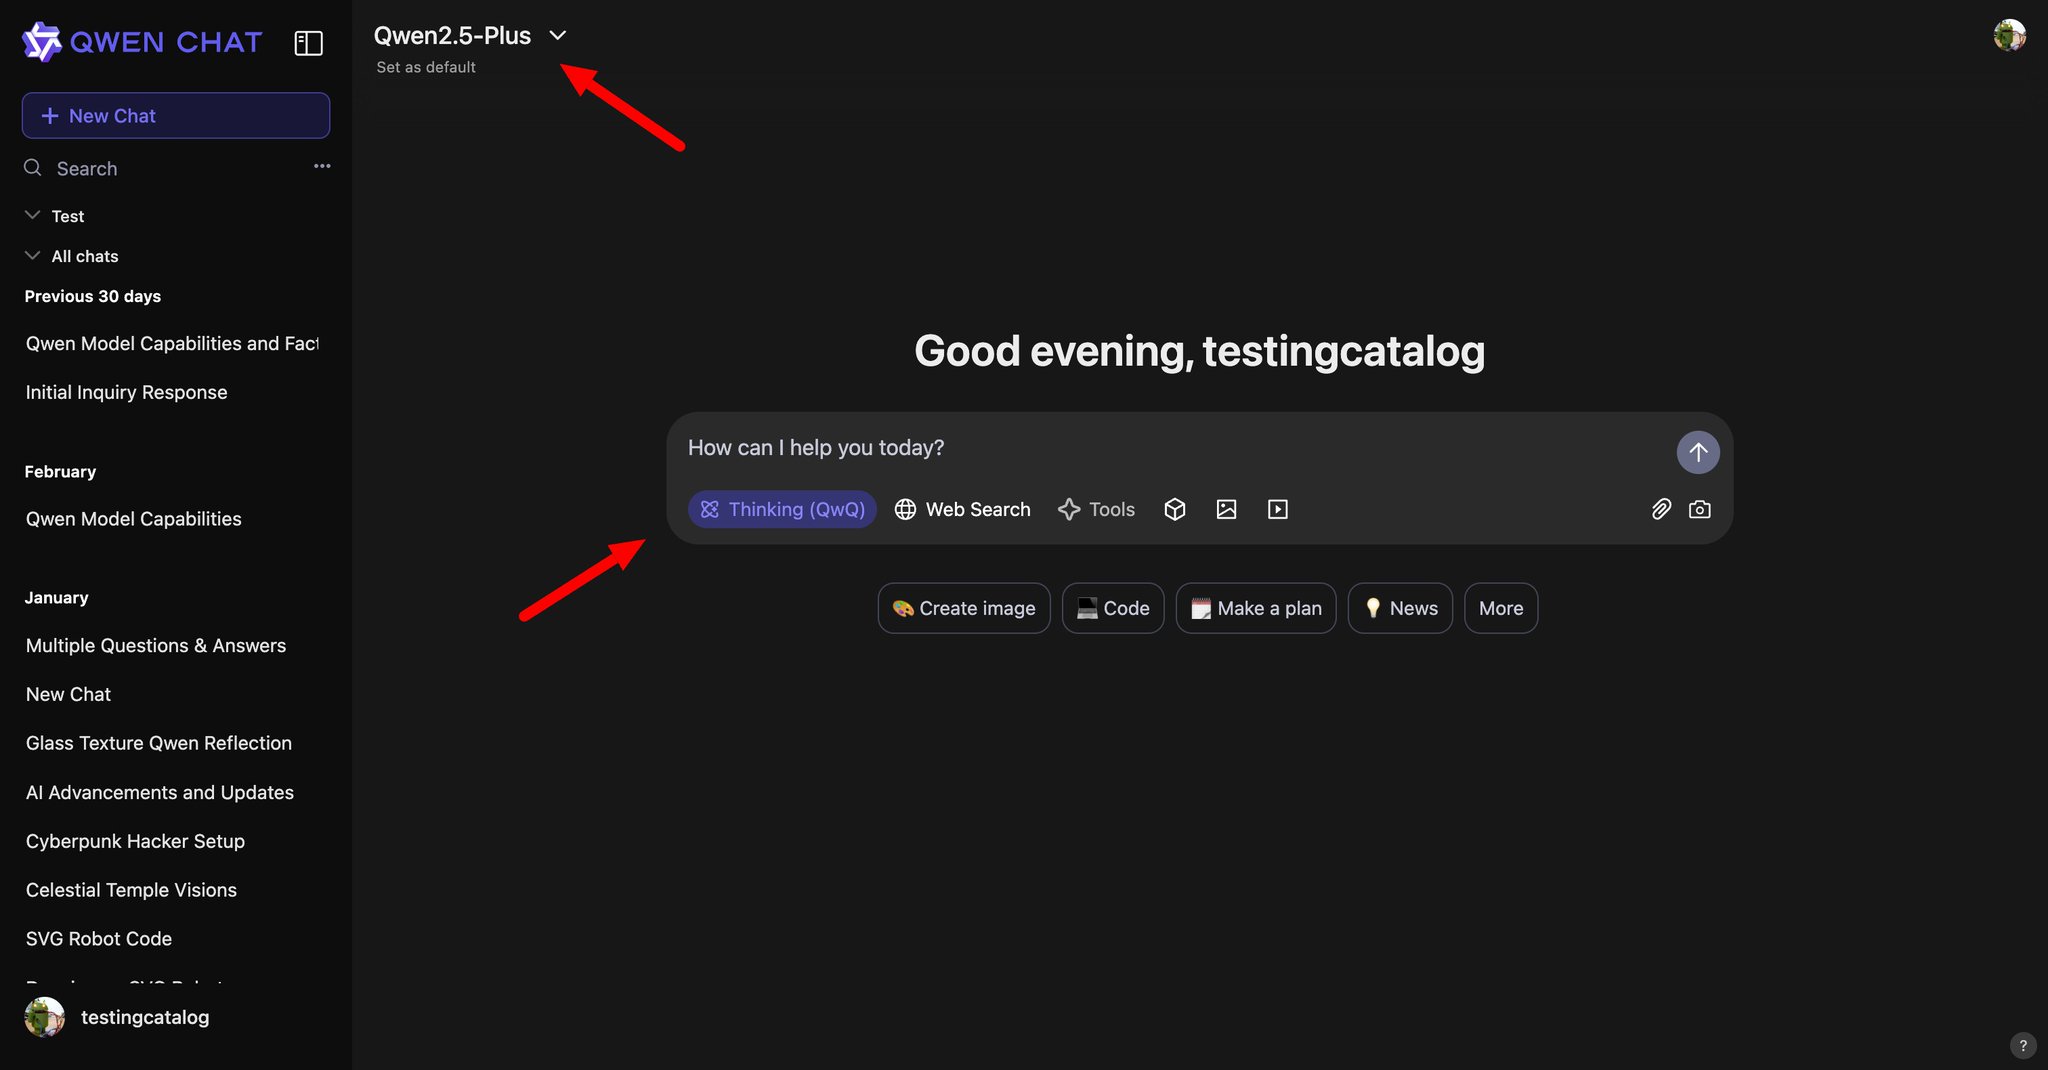Open the three-dot menu next to Search

322,166
